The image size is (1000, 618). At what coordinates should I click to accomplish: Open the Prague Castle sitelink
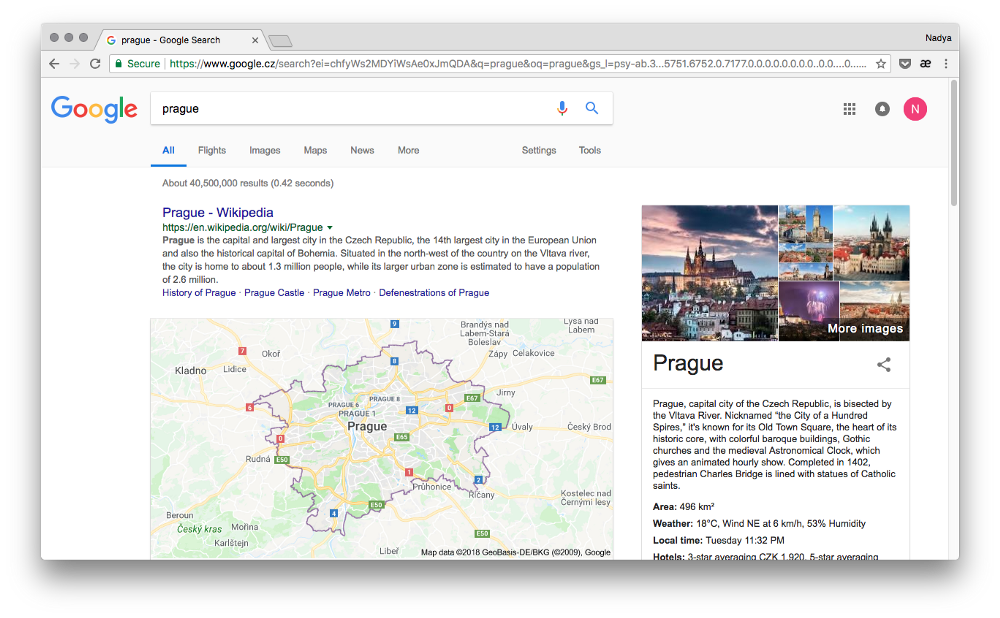[x=274, y=293]
